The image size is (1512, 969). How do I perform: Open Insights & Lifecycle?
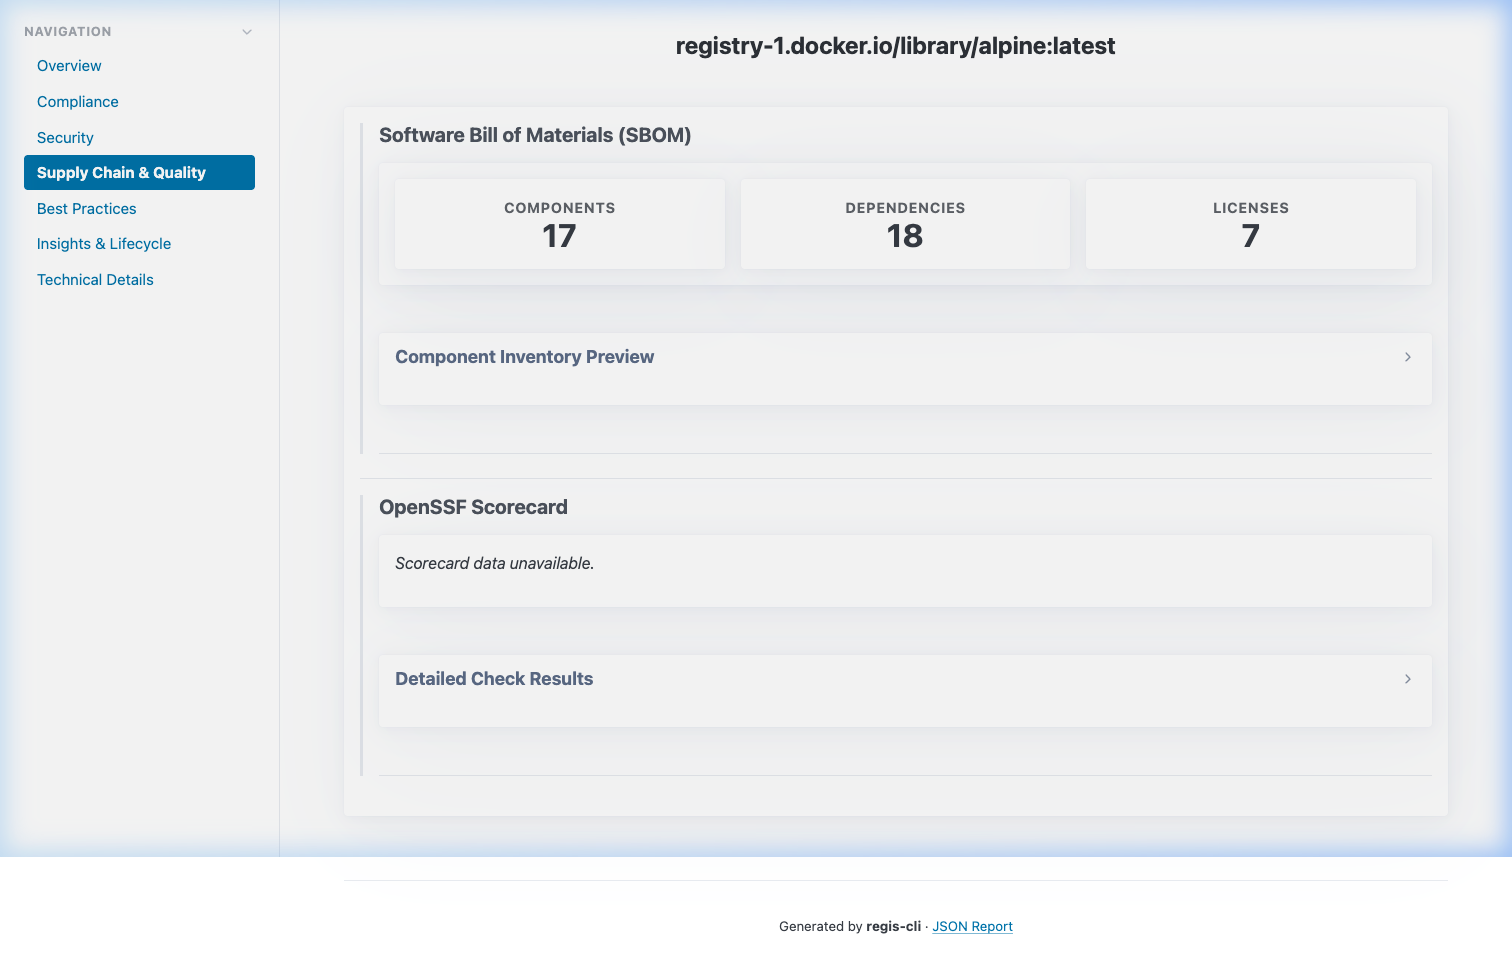tap(104, 244)
